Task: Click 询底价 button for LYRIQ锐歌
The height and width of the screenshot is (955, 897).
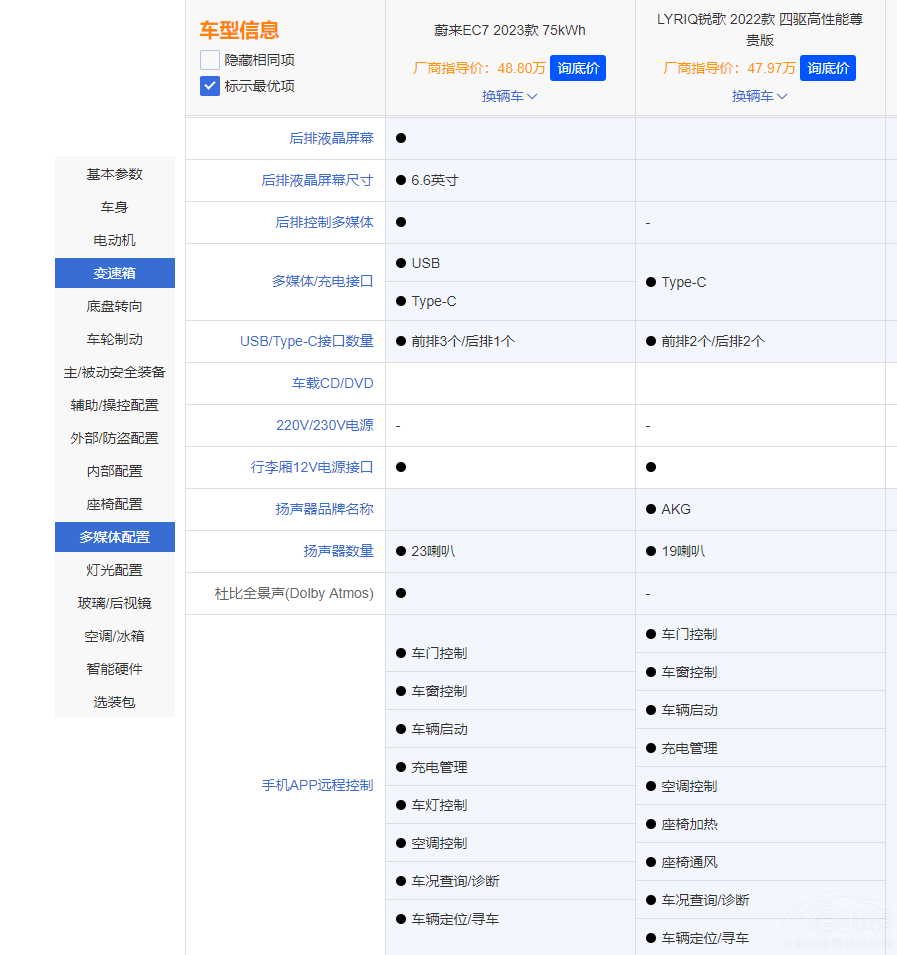Action: 828,68
